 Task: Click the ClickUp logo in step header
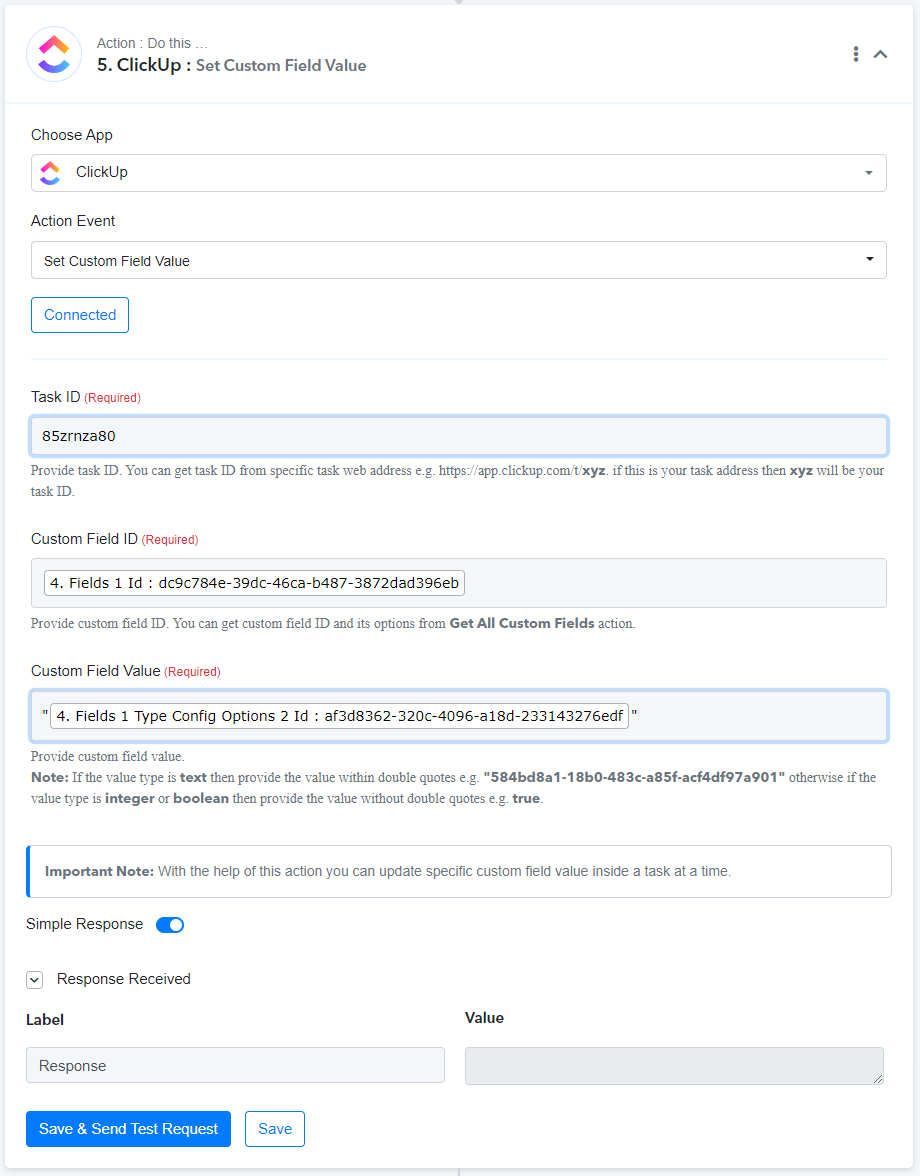point(54,54)
